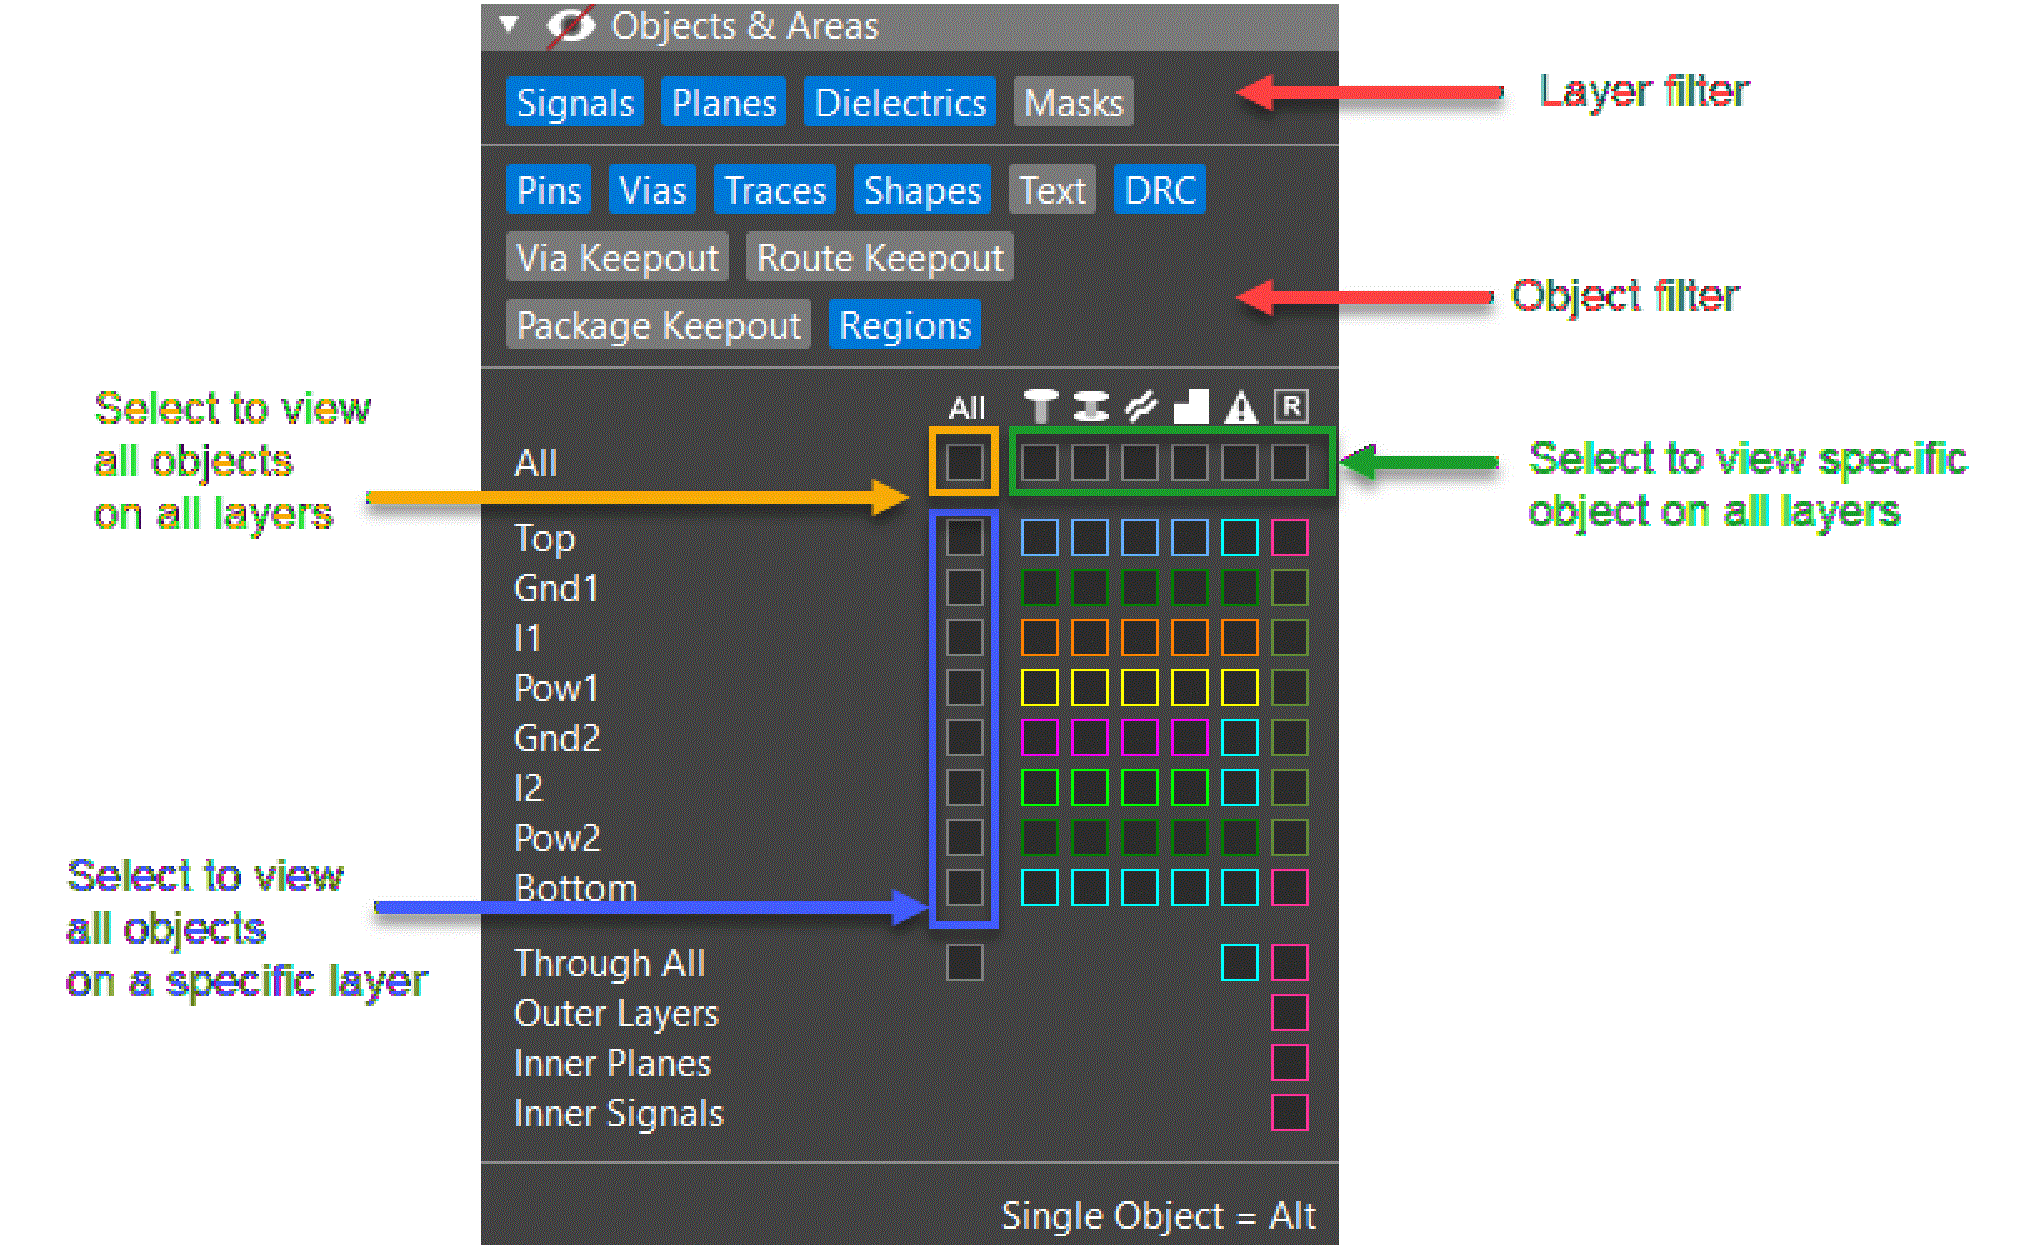The image size is (2026, 1246).
Task: Check the All-column box for Gnd1 layer
Action: click(x=965, y=588)
